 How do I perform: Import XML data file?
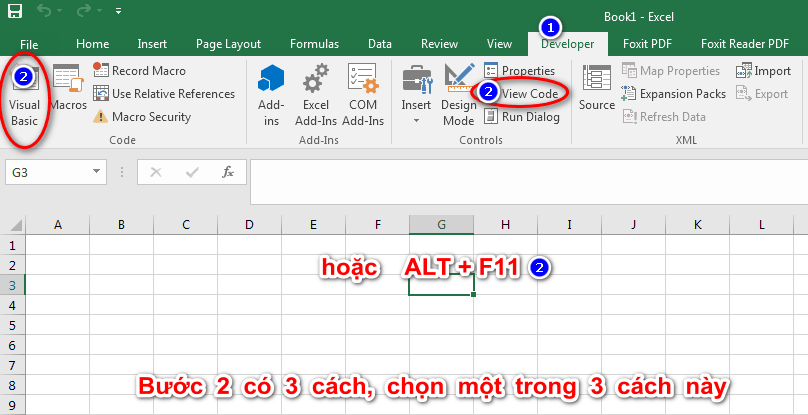763,71
